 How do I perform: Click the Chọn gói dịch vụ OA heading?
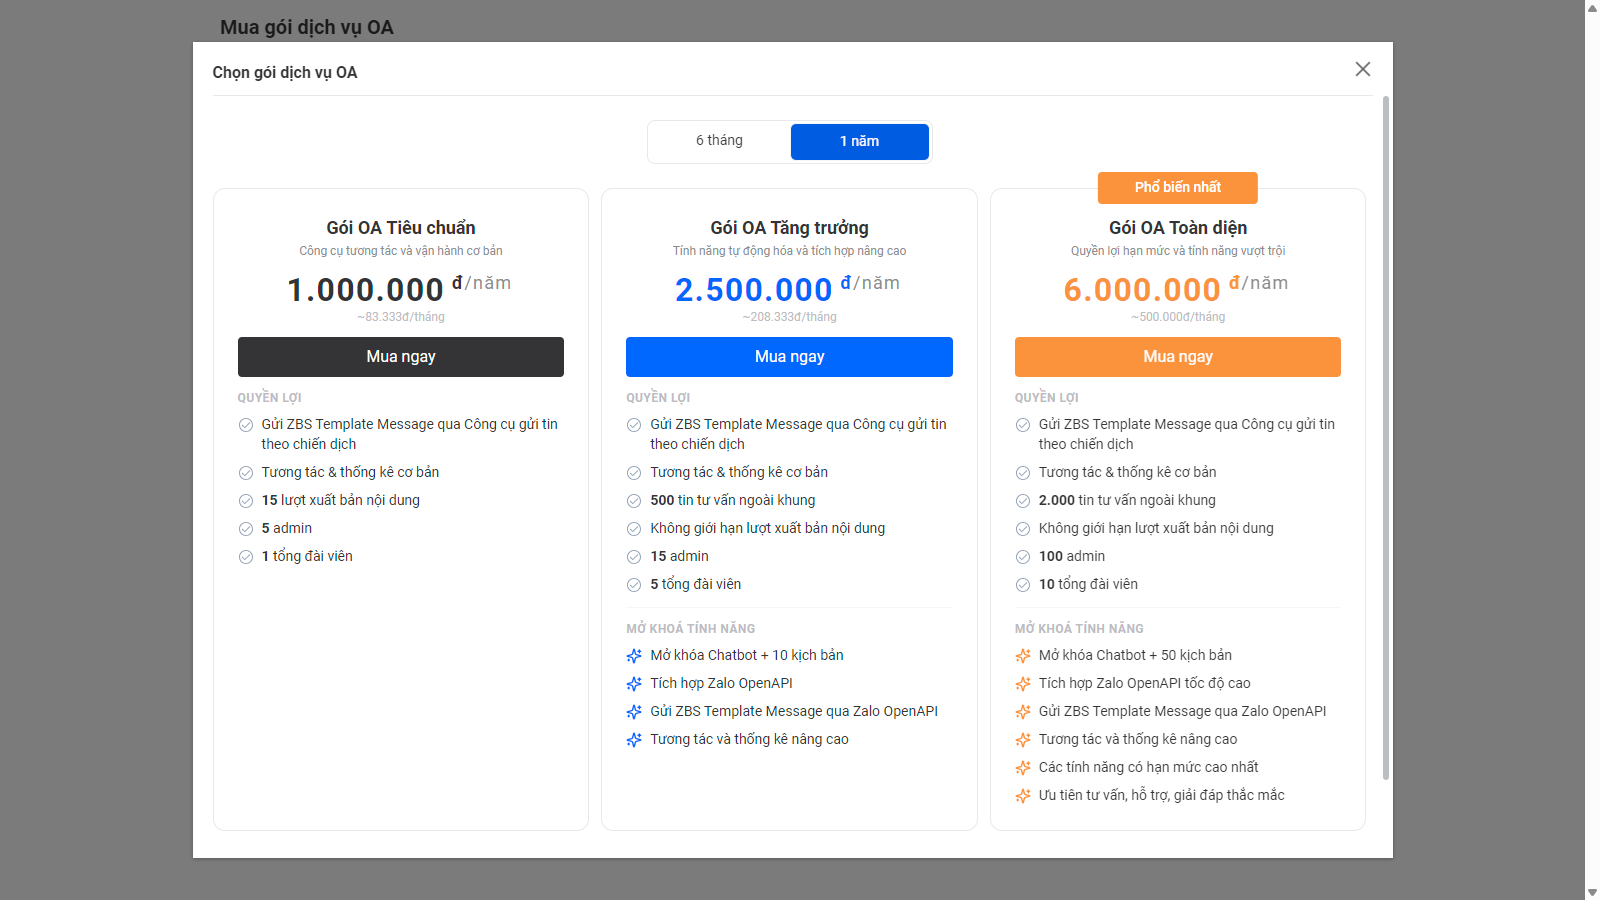pyautogui.click(x=285, y=72)
